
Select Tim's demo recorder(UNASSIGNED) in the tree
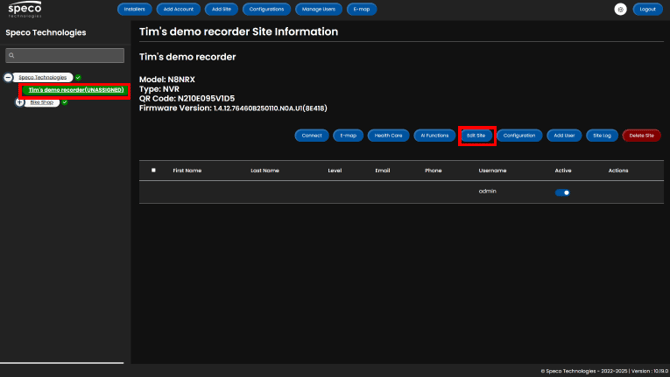click(x=76, y=90)
